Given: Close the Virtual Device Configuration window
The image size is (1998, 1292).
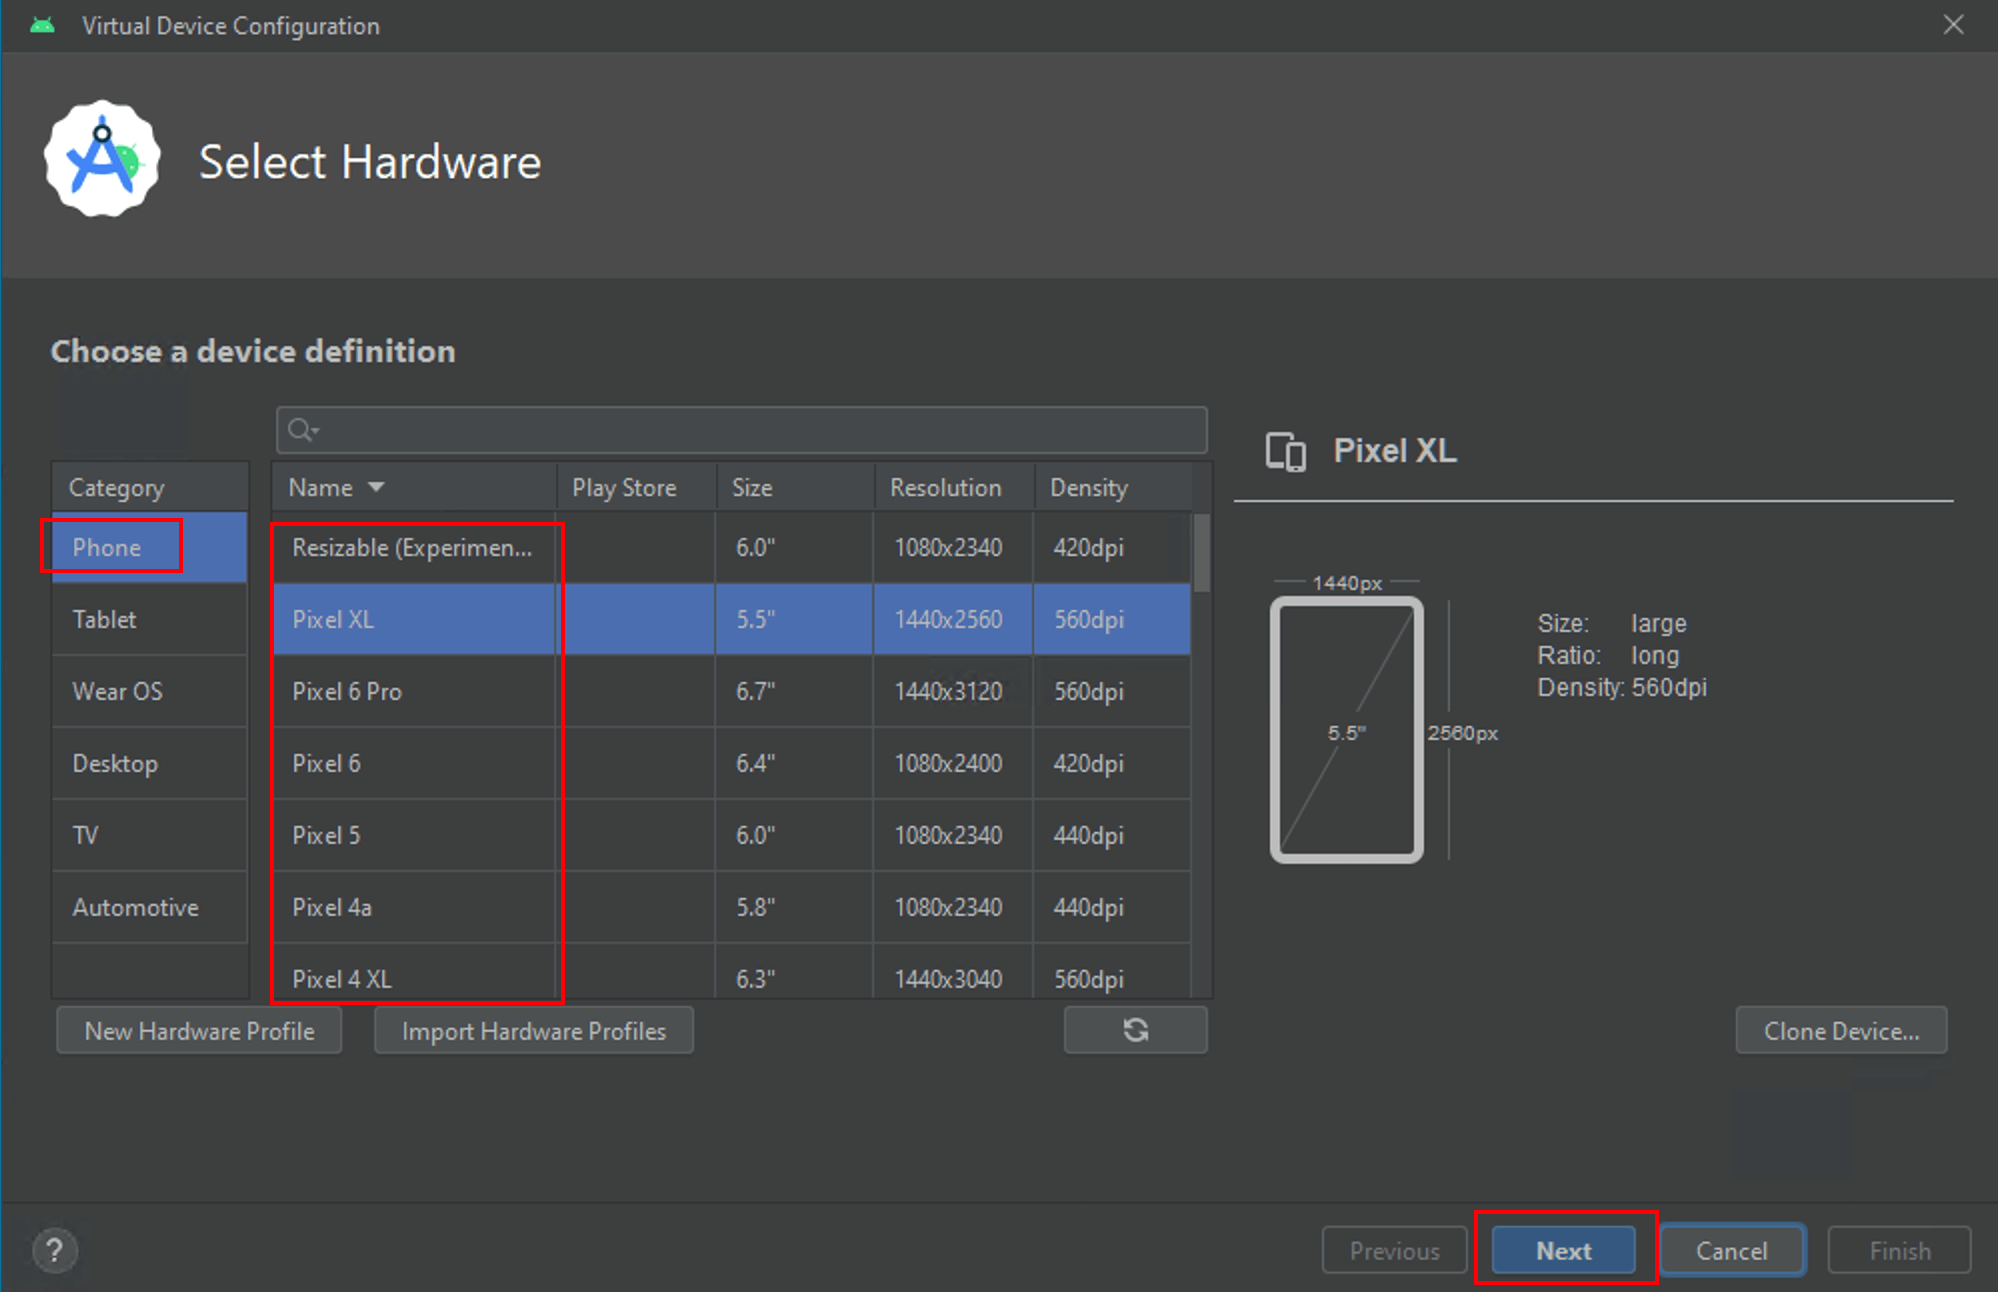Looking at the screenshot, I should (1953, 25).
